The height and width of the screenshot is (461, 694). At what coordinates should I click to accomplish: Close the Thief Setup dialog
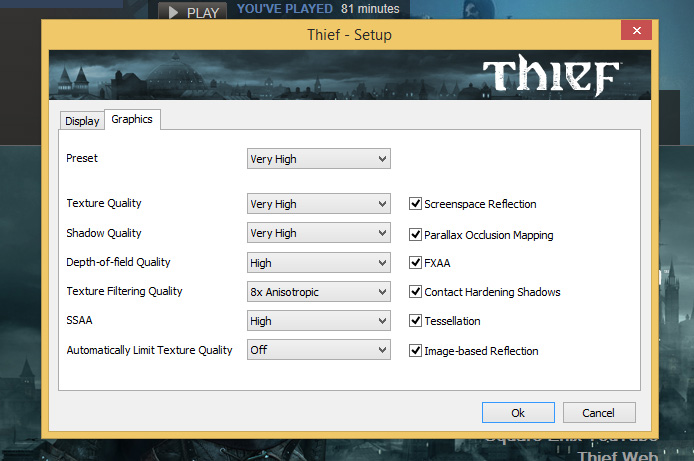pyautogui.click(x=636, y=30)
